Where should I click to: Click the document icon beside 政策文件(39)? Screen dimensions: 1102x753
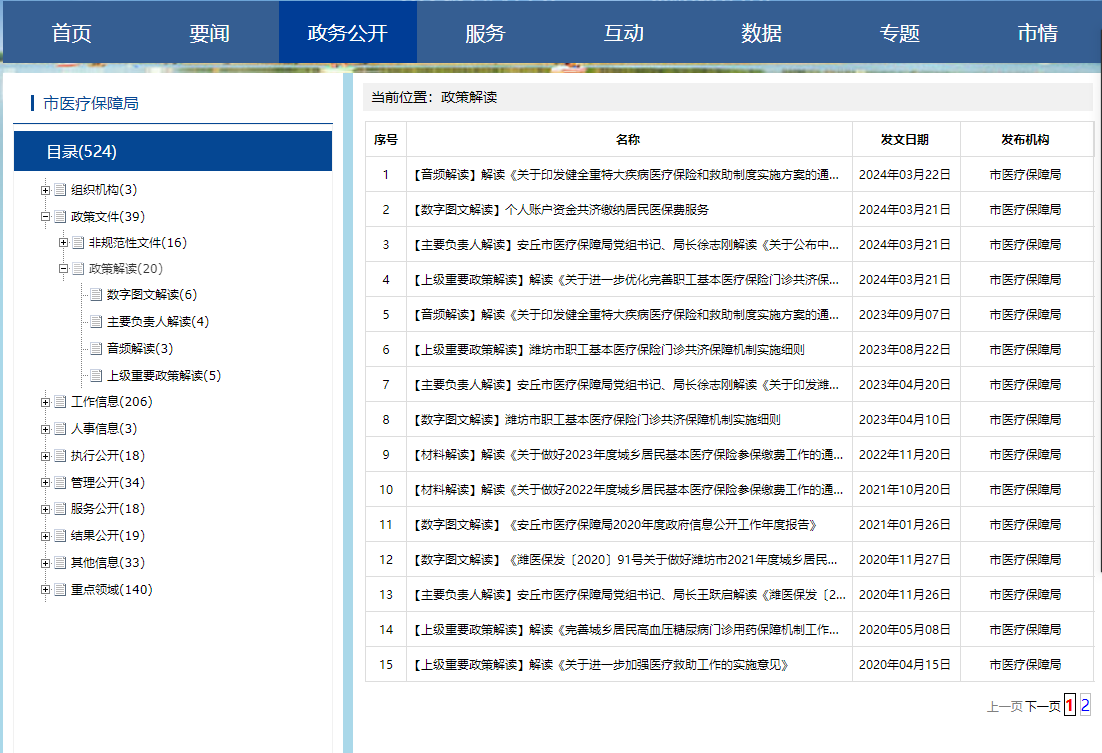pyautogui.click(x=60, y=217)
